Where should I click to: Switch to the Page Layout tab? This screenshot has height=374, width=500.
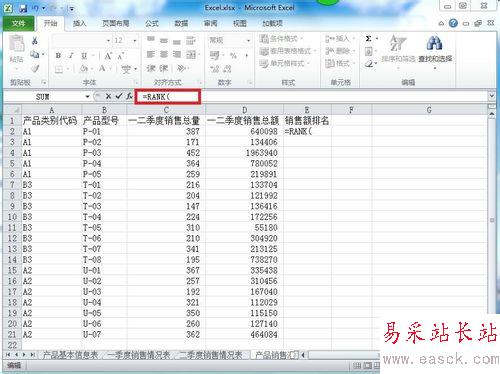click(x=115, y=23)
